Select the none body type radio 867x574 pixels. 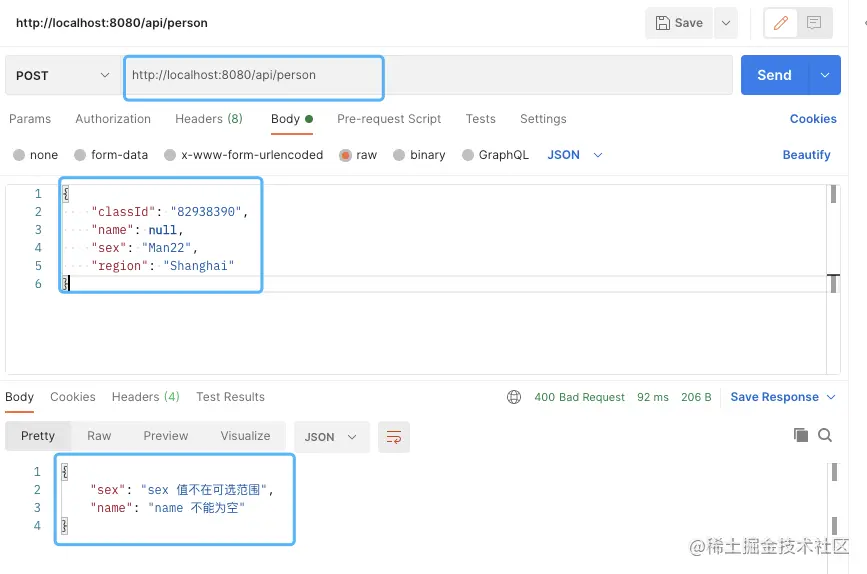pyautogui.click(x=19, y=155)
